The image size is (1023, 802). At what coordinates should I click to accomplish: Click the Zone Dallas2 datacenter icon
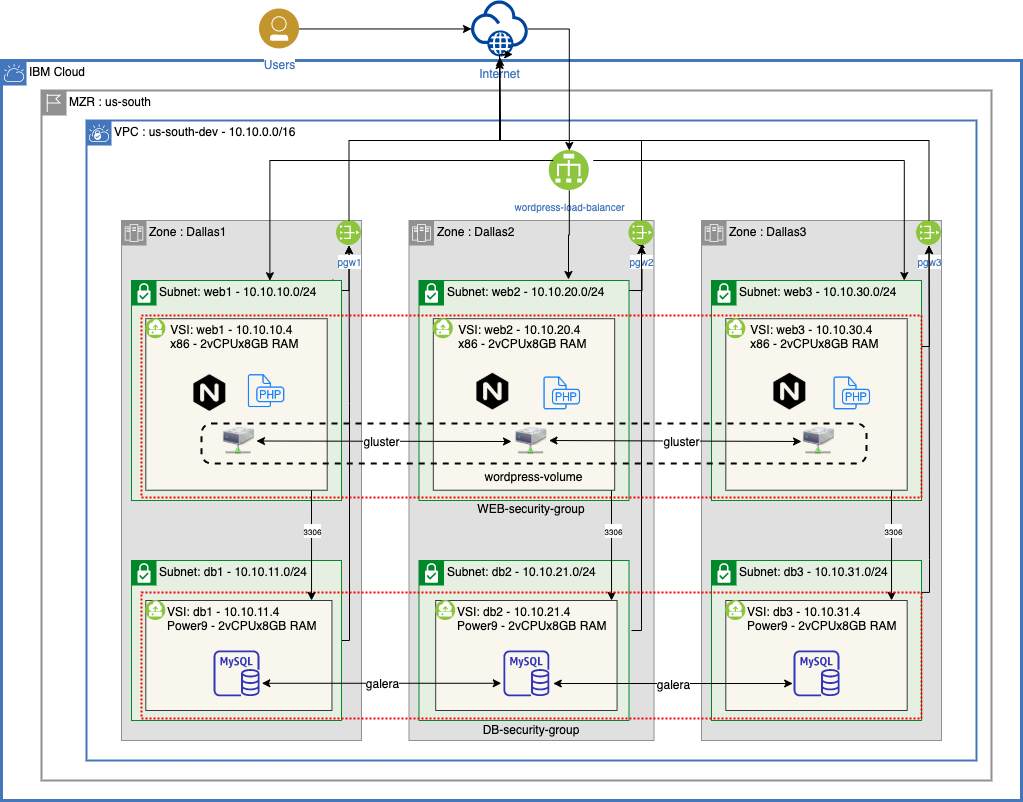coord(421,233)
